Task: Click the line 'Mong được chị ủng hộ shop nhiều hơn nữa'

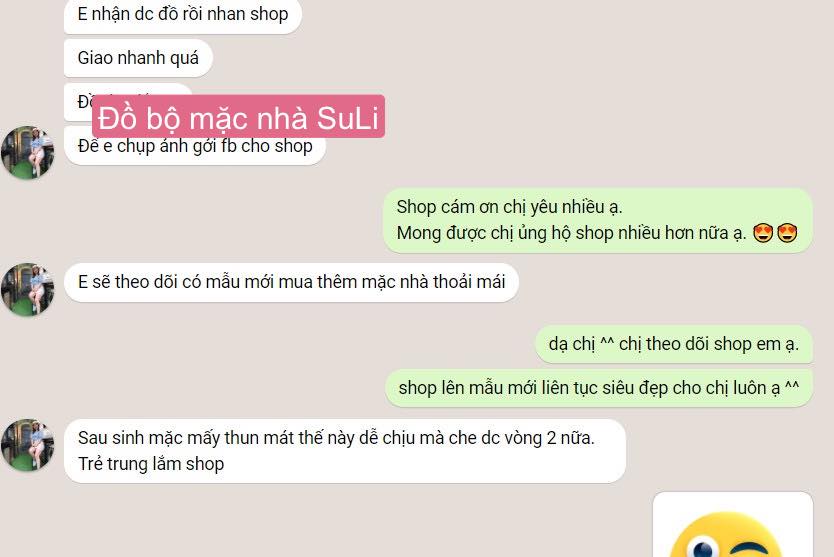Action: click(571, 233)
